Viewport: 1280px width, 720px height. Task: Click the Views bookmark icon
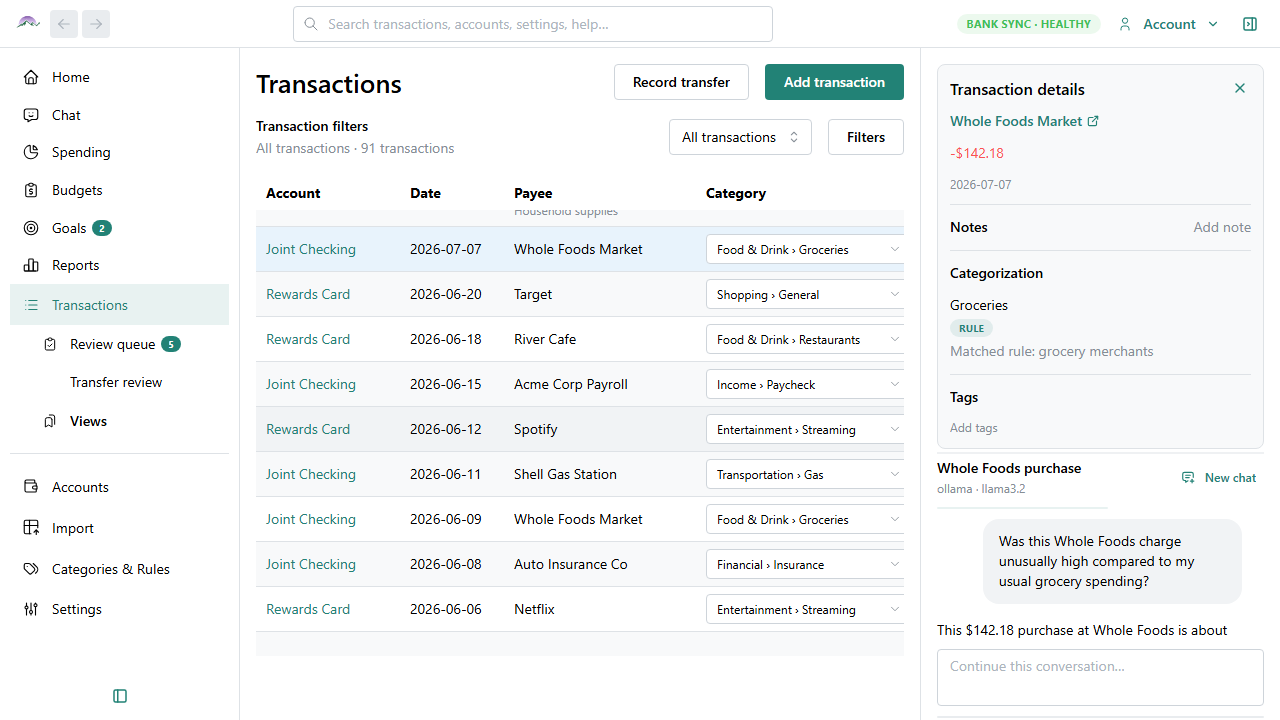(50, 421)
